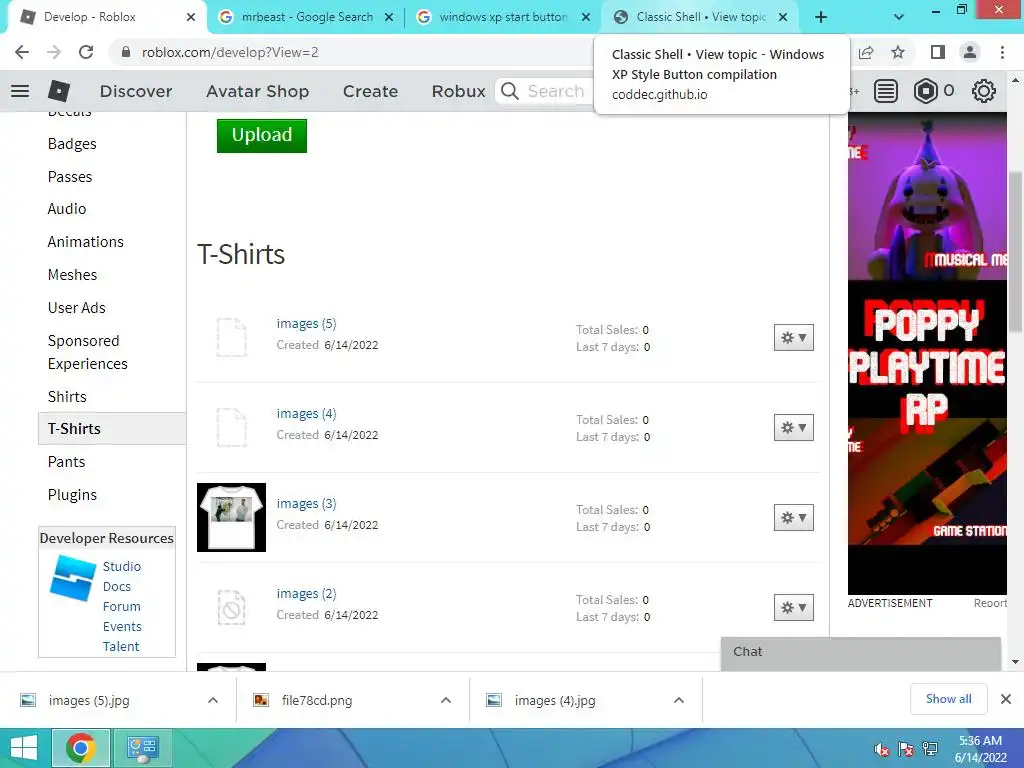Screen dimensions: 1024x768
Task: Select Badges in sidebar
Action: pos(72,144)
